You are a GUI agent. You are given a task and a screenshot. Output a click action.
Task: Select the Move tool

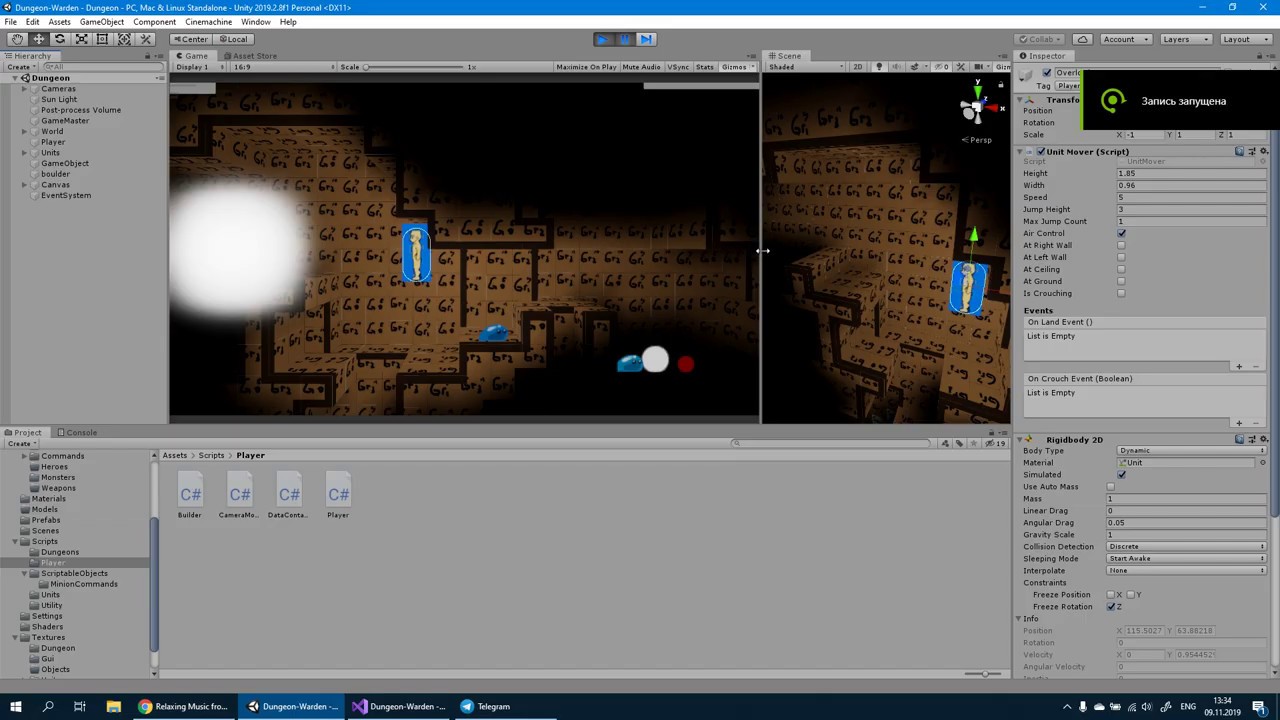pos(38,38)
